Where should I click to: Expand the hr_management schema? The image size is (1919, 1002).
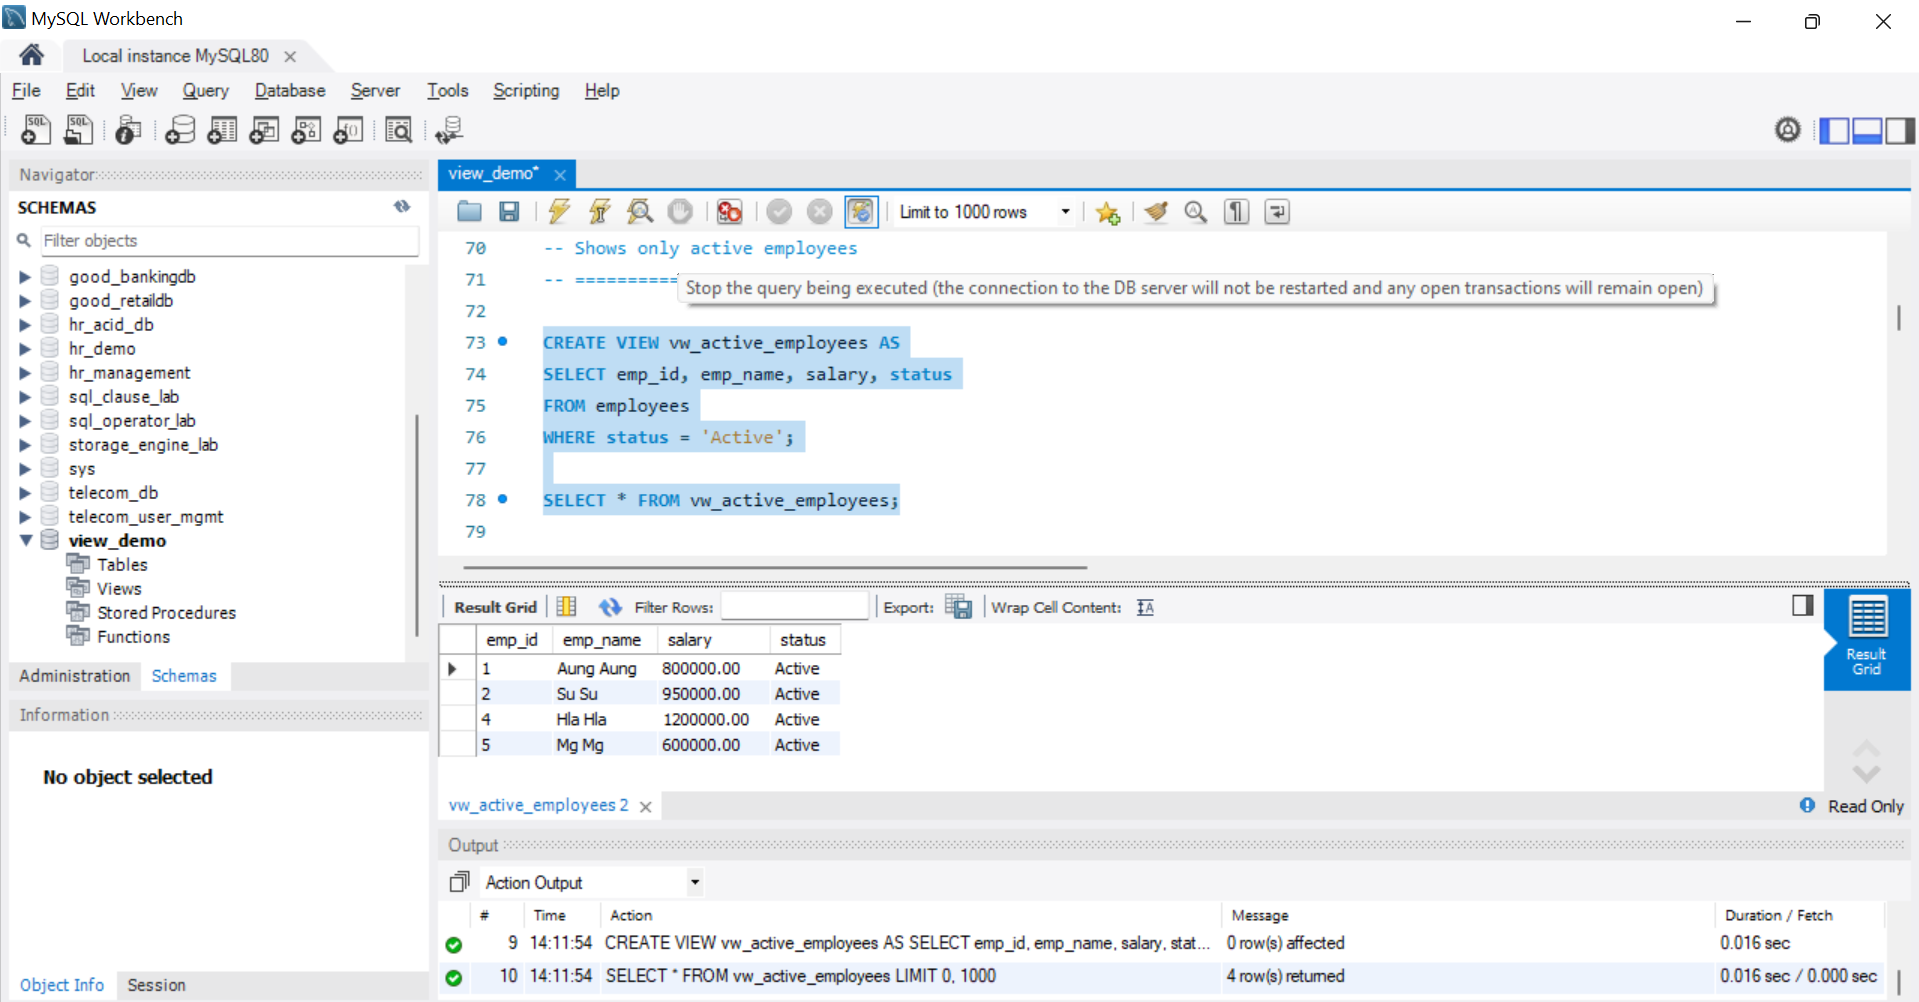(x=25, y=373)
